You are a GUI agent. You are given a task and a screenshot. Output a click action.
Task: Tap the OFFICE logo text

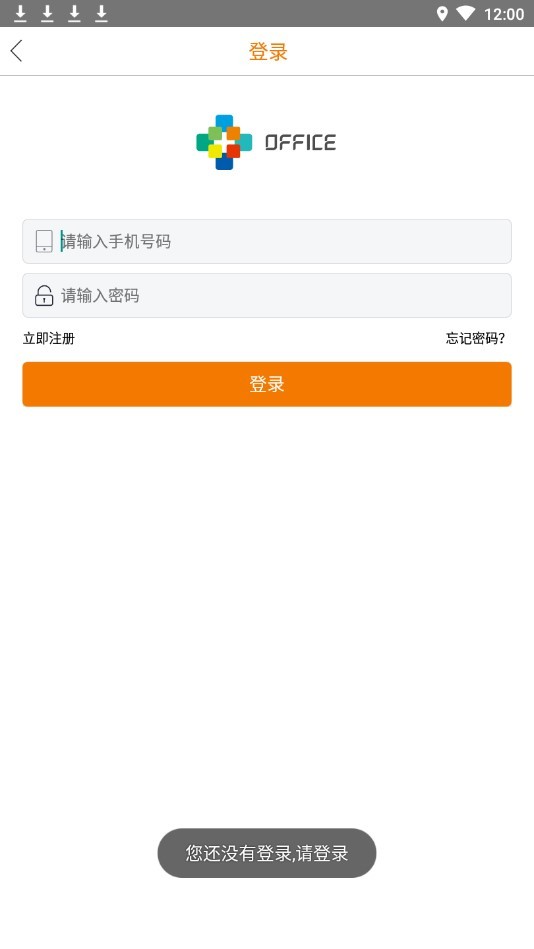click(300, 143)
